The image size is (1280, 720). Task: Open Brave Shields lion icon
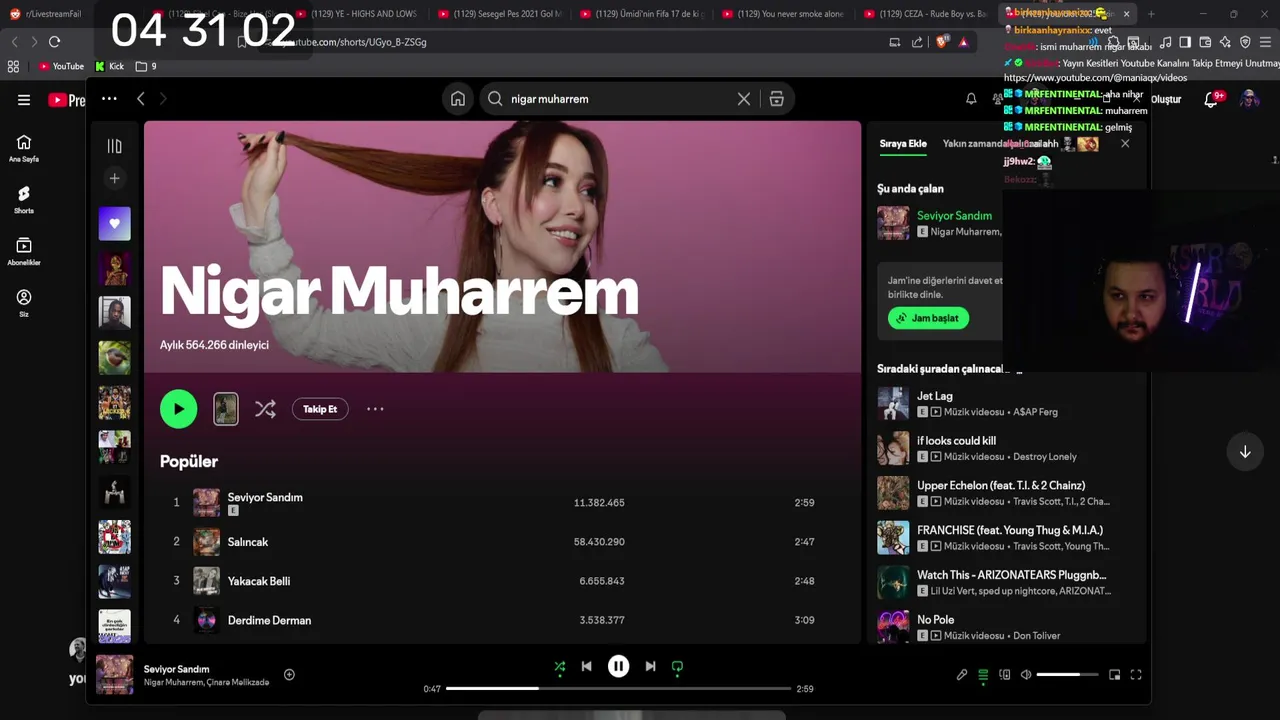(941, 42)
